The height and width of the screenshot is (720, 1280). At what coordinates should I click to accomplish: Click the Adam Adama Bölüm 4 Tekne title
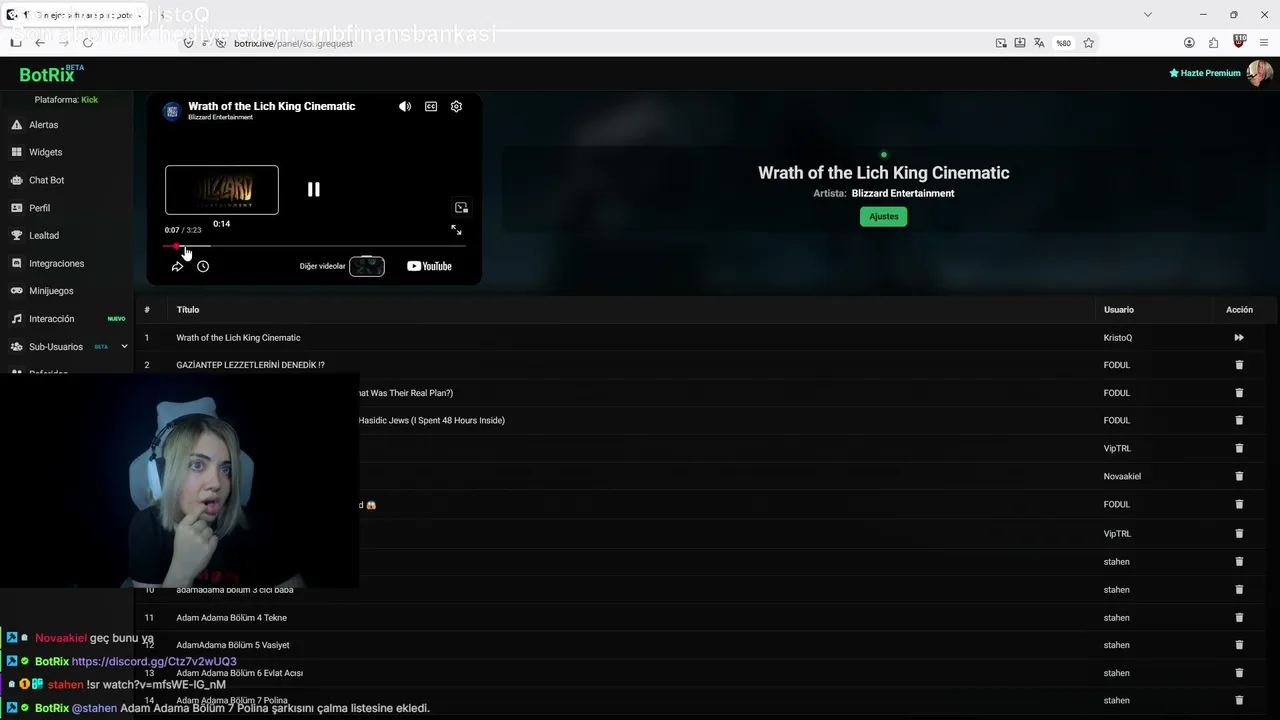click(231, 618)
